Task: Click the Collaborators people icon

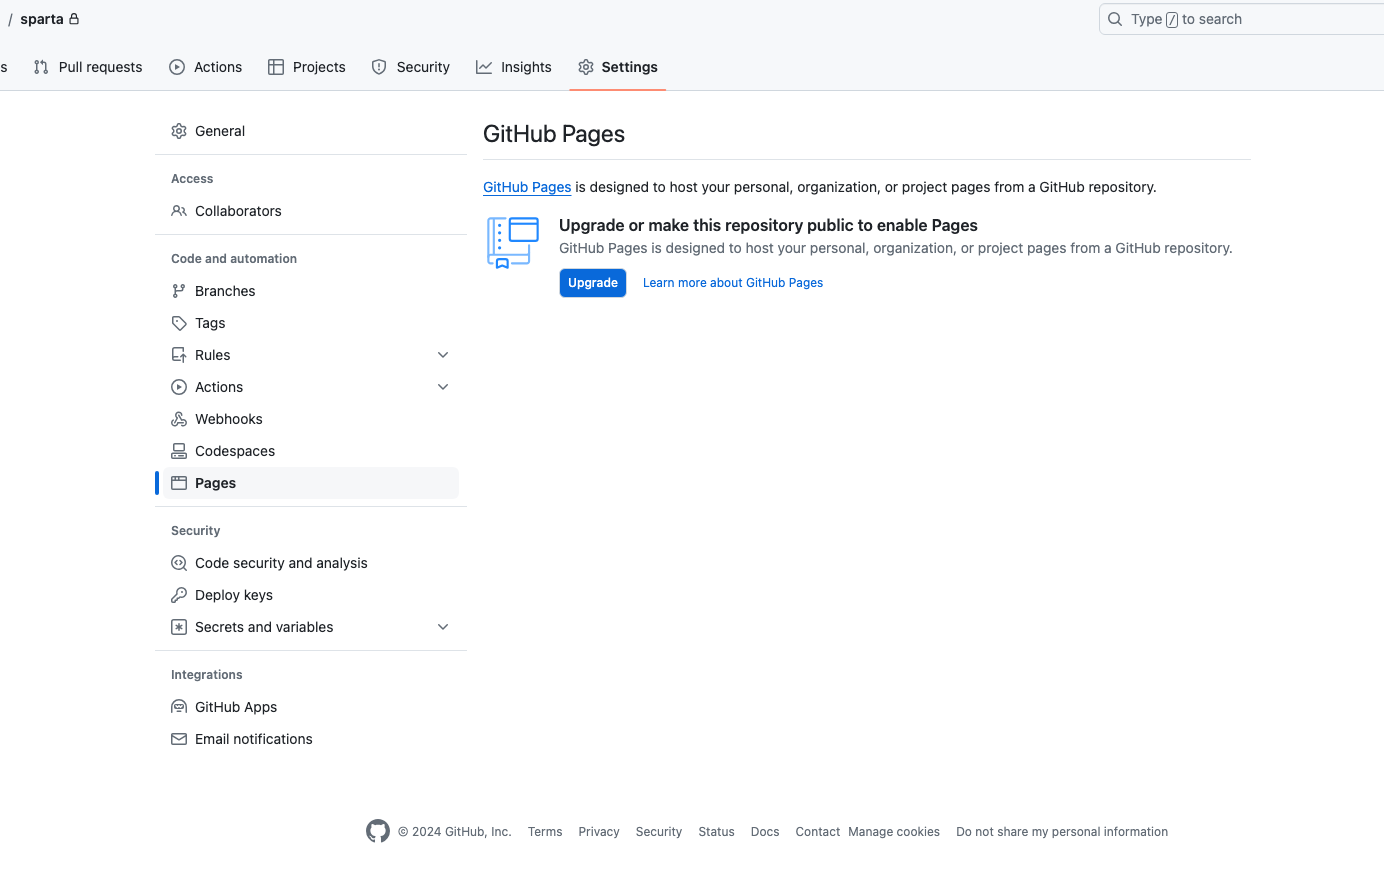Action: click(x=179, y=211)
